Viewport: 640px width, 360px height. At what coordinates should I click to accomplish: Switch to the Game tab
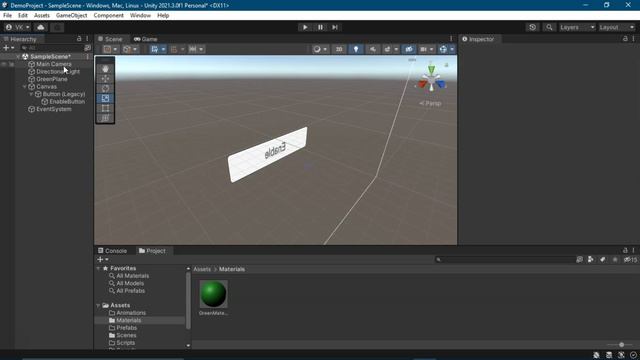pos(146,39)
